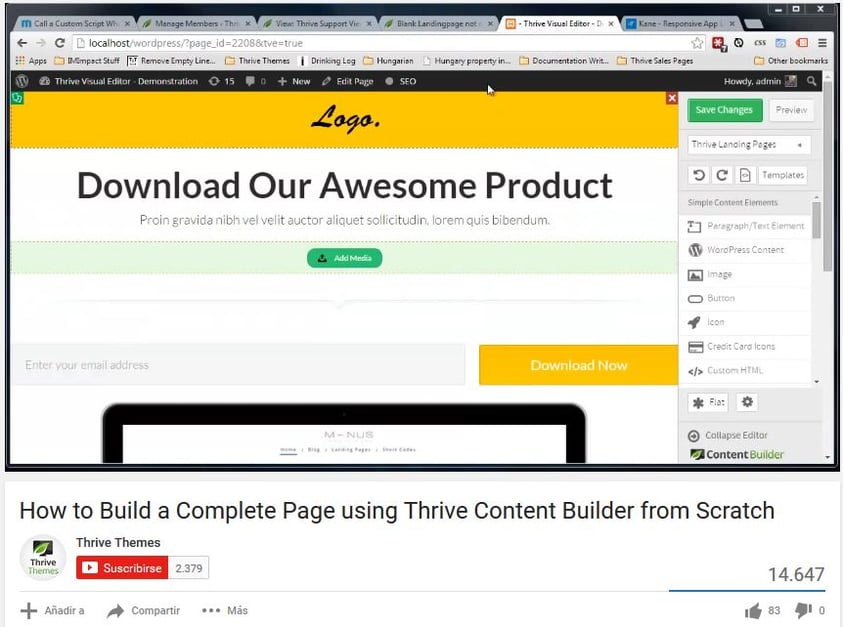This screenshot has height=627, width=843.
Task: Click the WordPress logo in admin bar
Action: [22, 81]
